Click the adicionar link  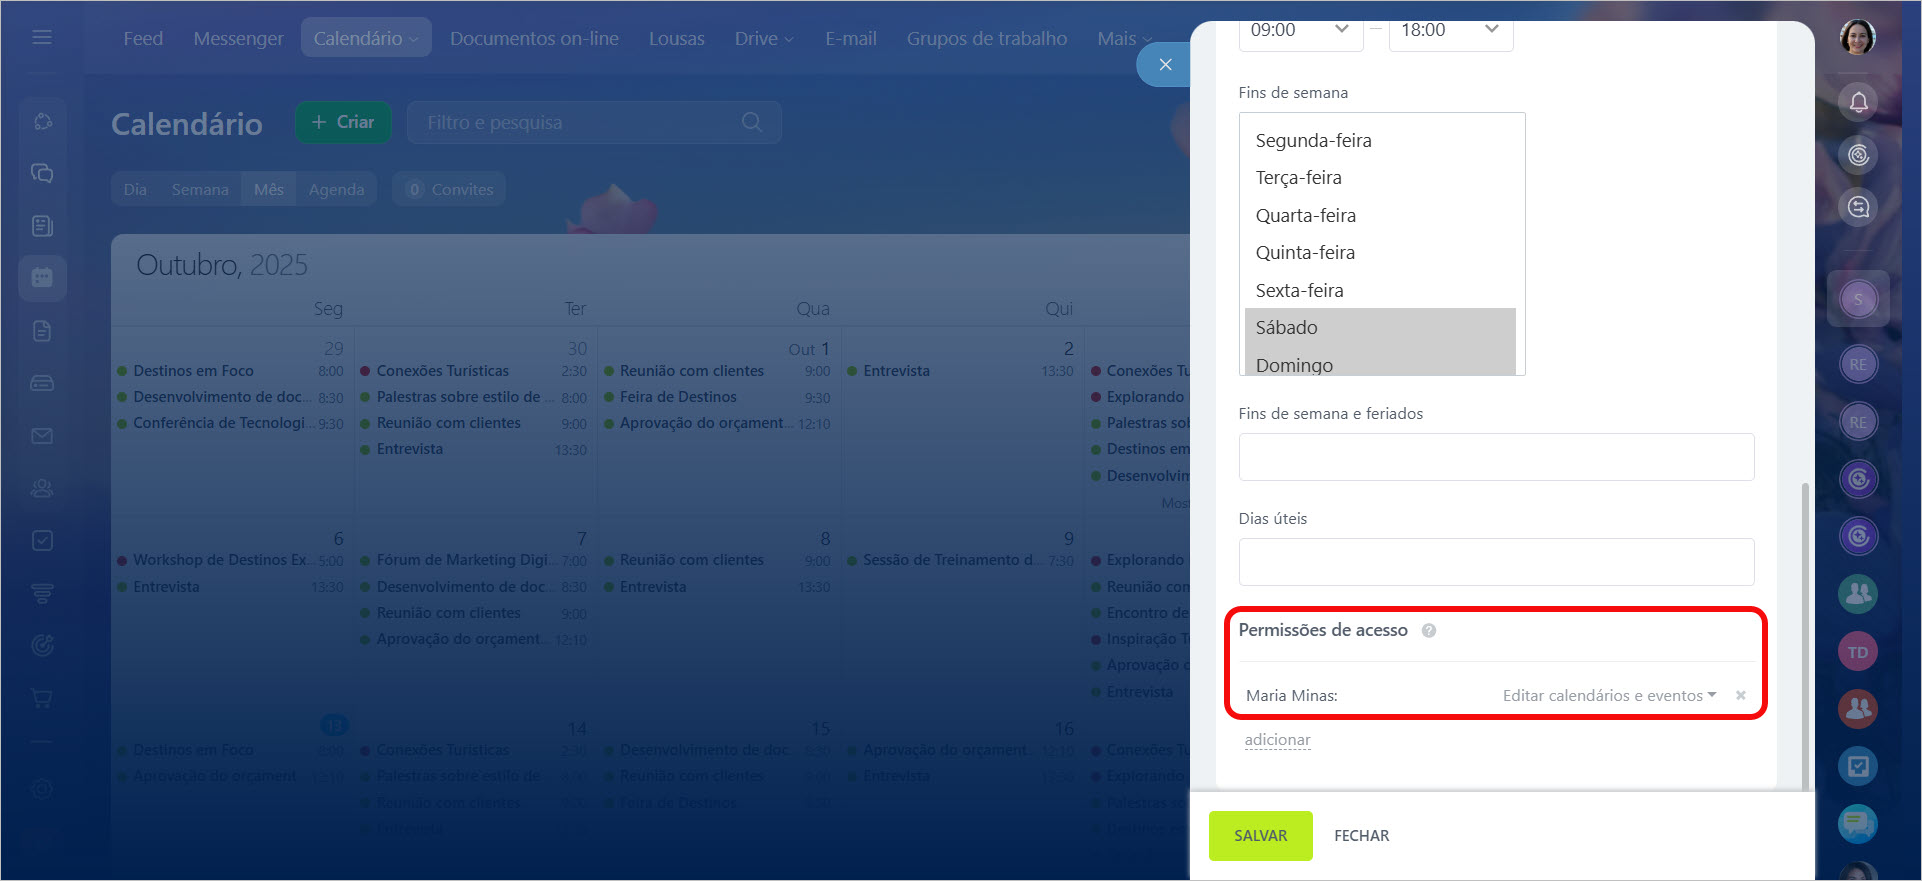tap(1277, 740)
